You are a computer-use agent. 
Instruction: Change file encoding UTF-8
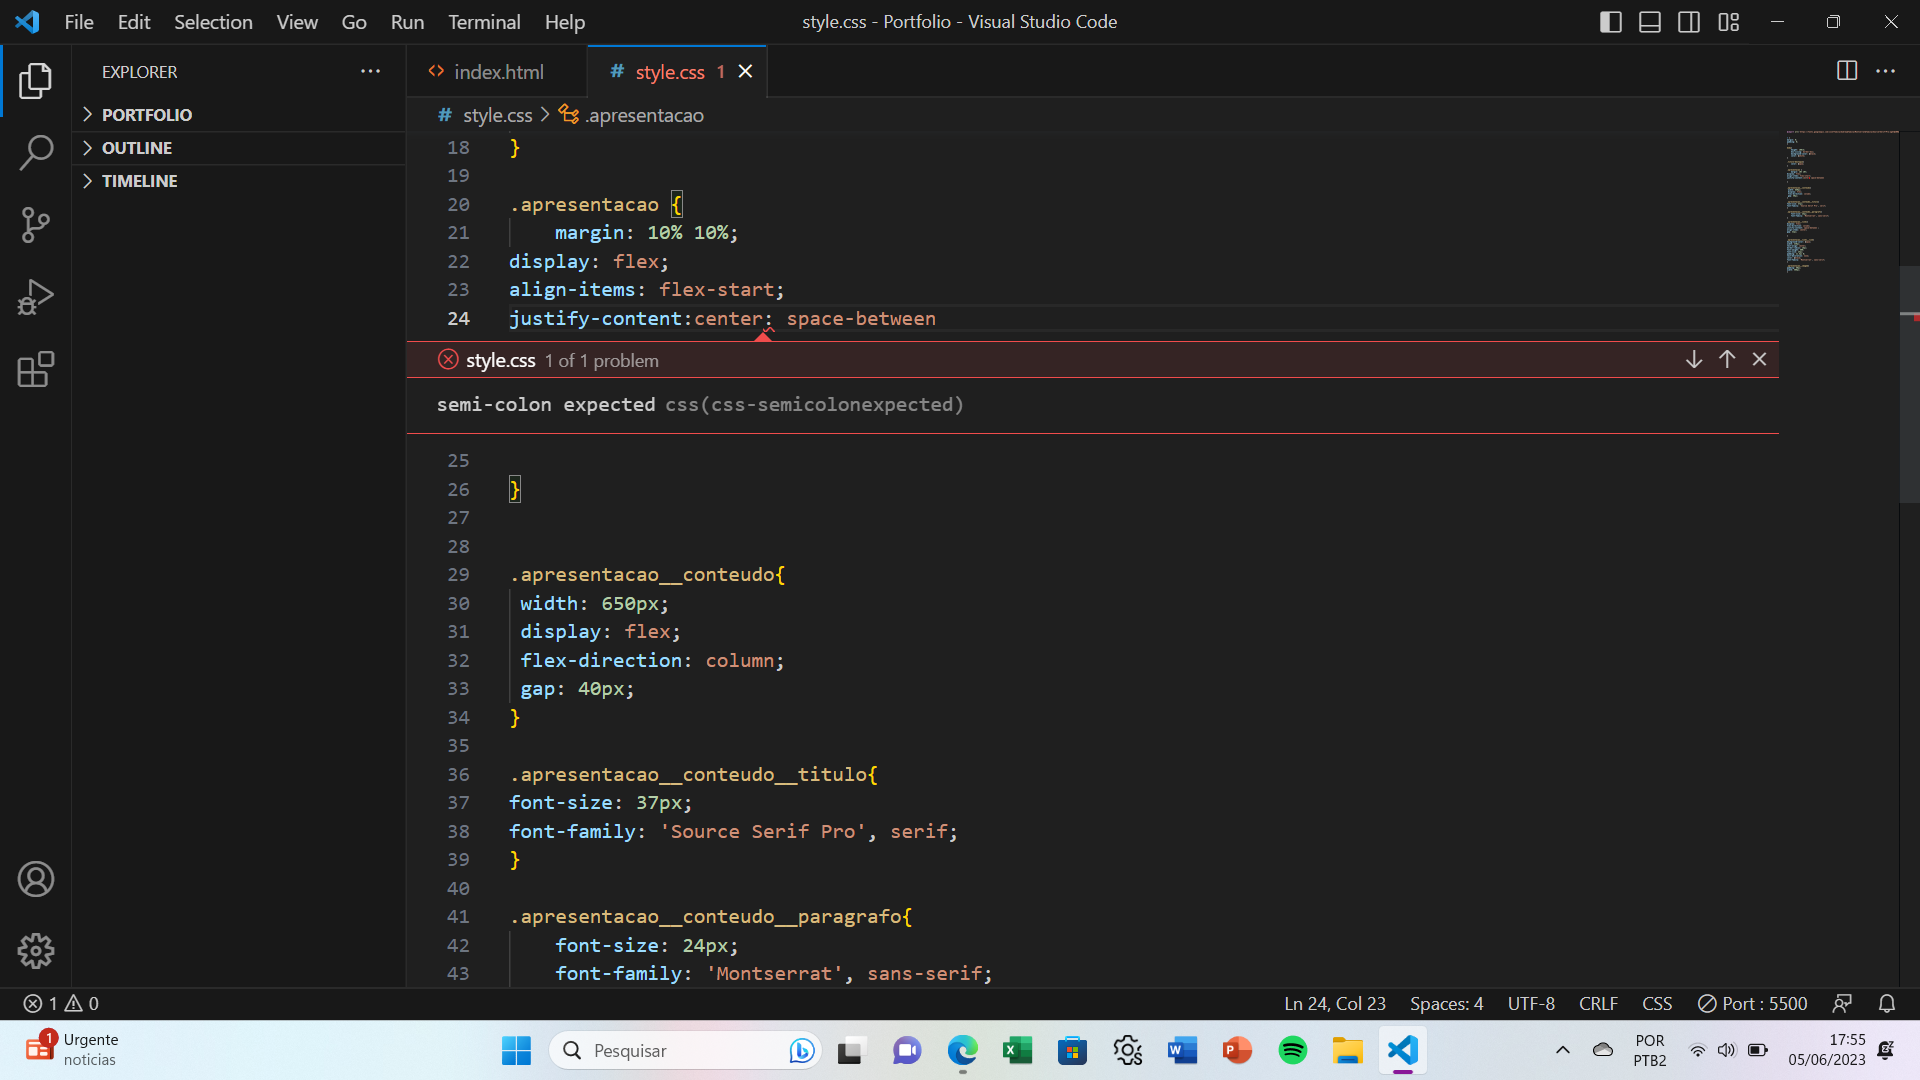(1531, 1003)
